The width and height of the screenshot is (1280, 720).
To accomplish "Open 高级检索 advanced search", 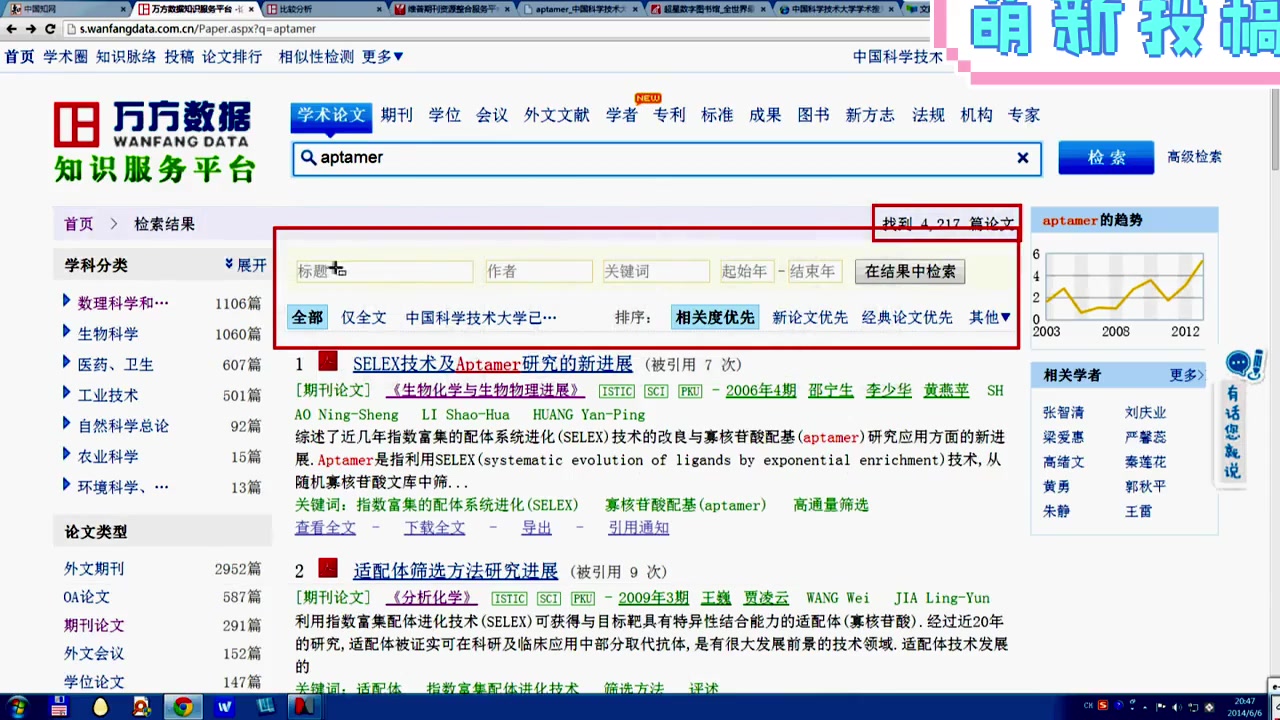I will pyautogui.click(x=1195, y=157).
